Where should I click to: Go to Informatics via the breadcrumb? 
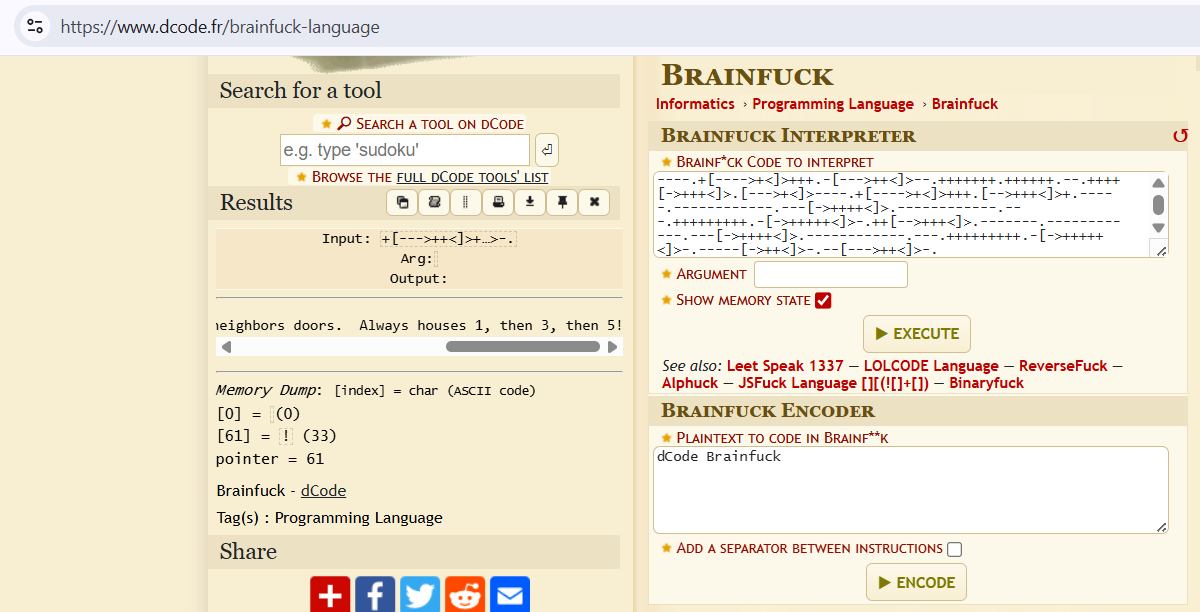695,103
